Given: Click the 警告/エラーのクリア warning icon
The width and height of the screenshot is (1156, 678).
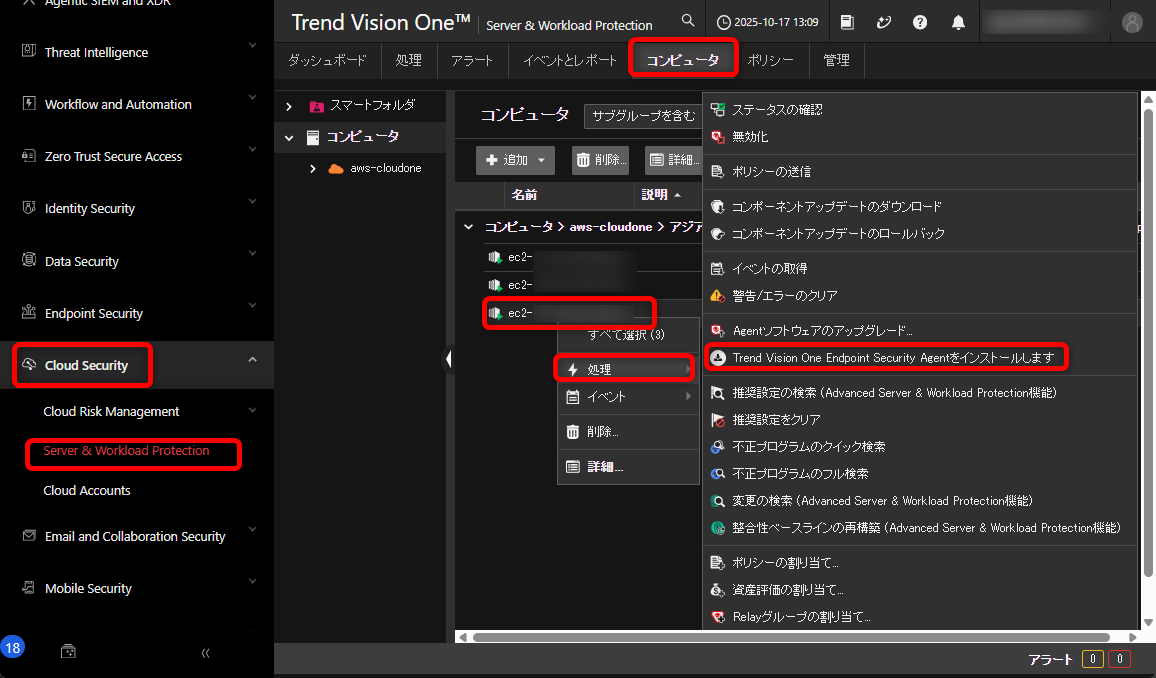Looking at the screenshot, I should pos(717,296).
